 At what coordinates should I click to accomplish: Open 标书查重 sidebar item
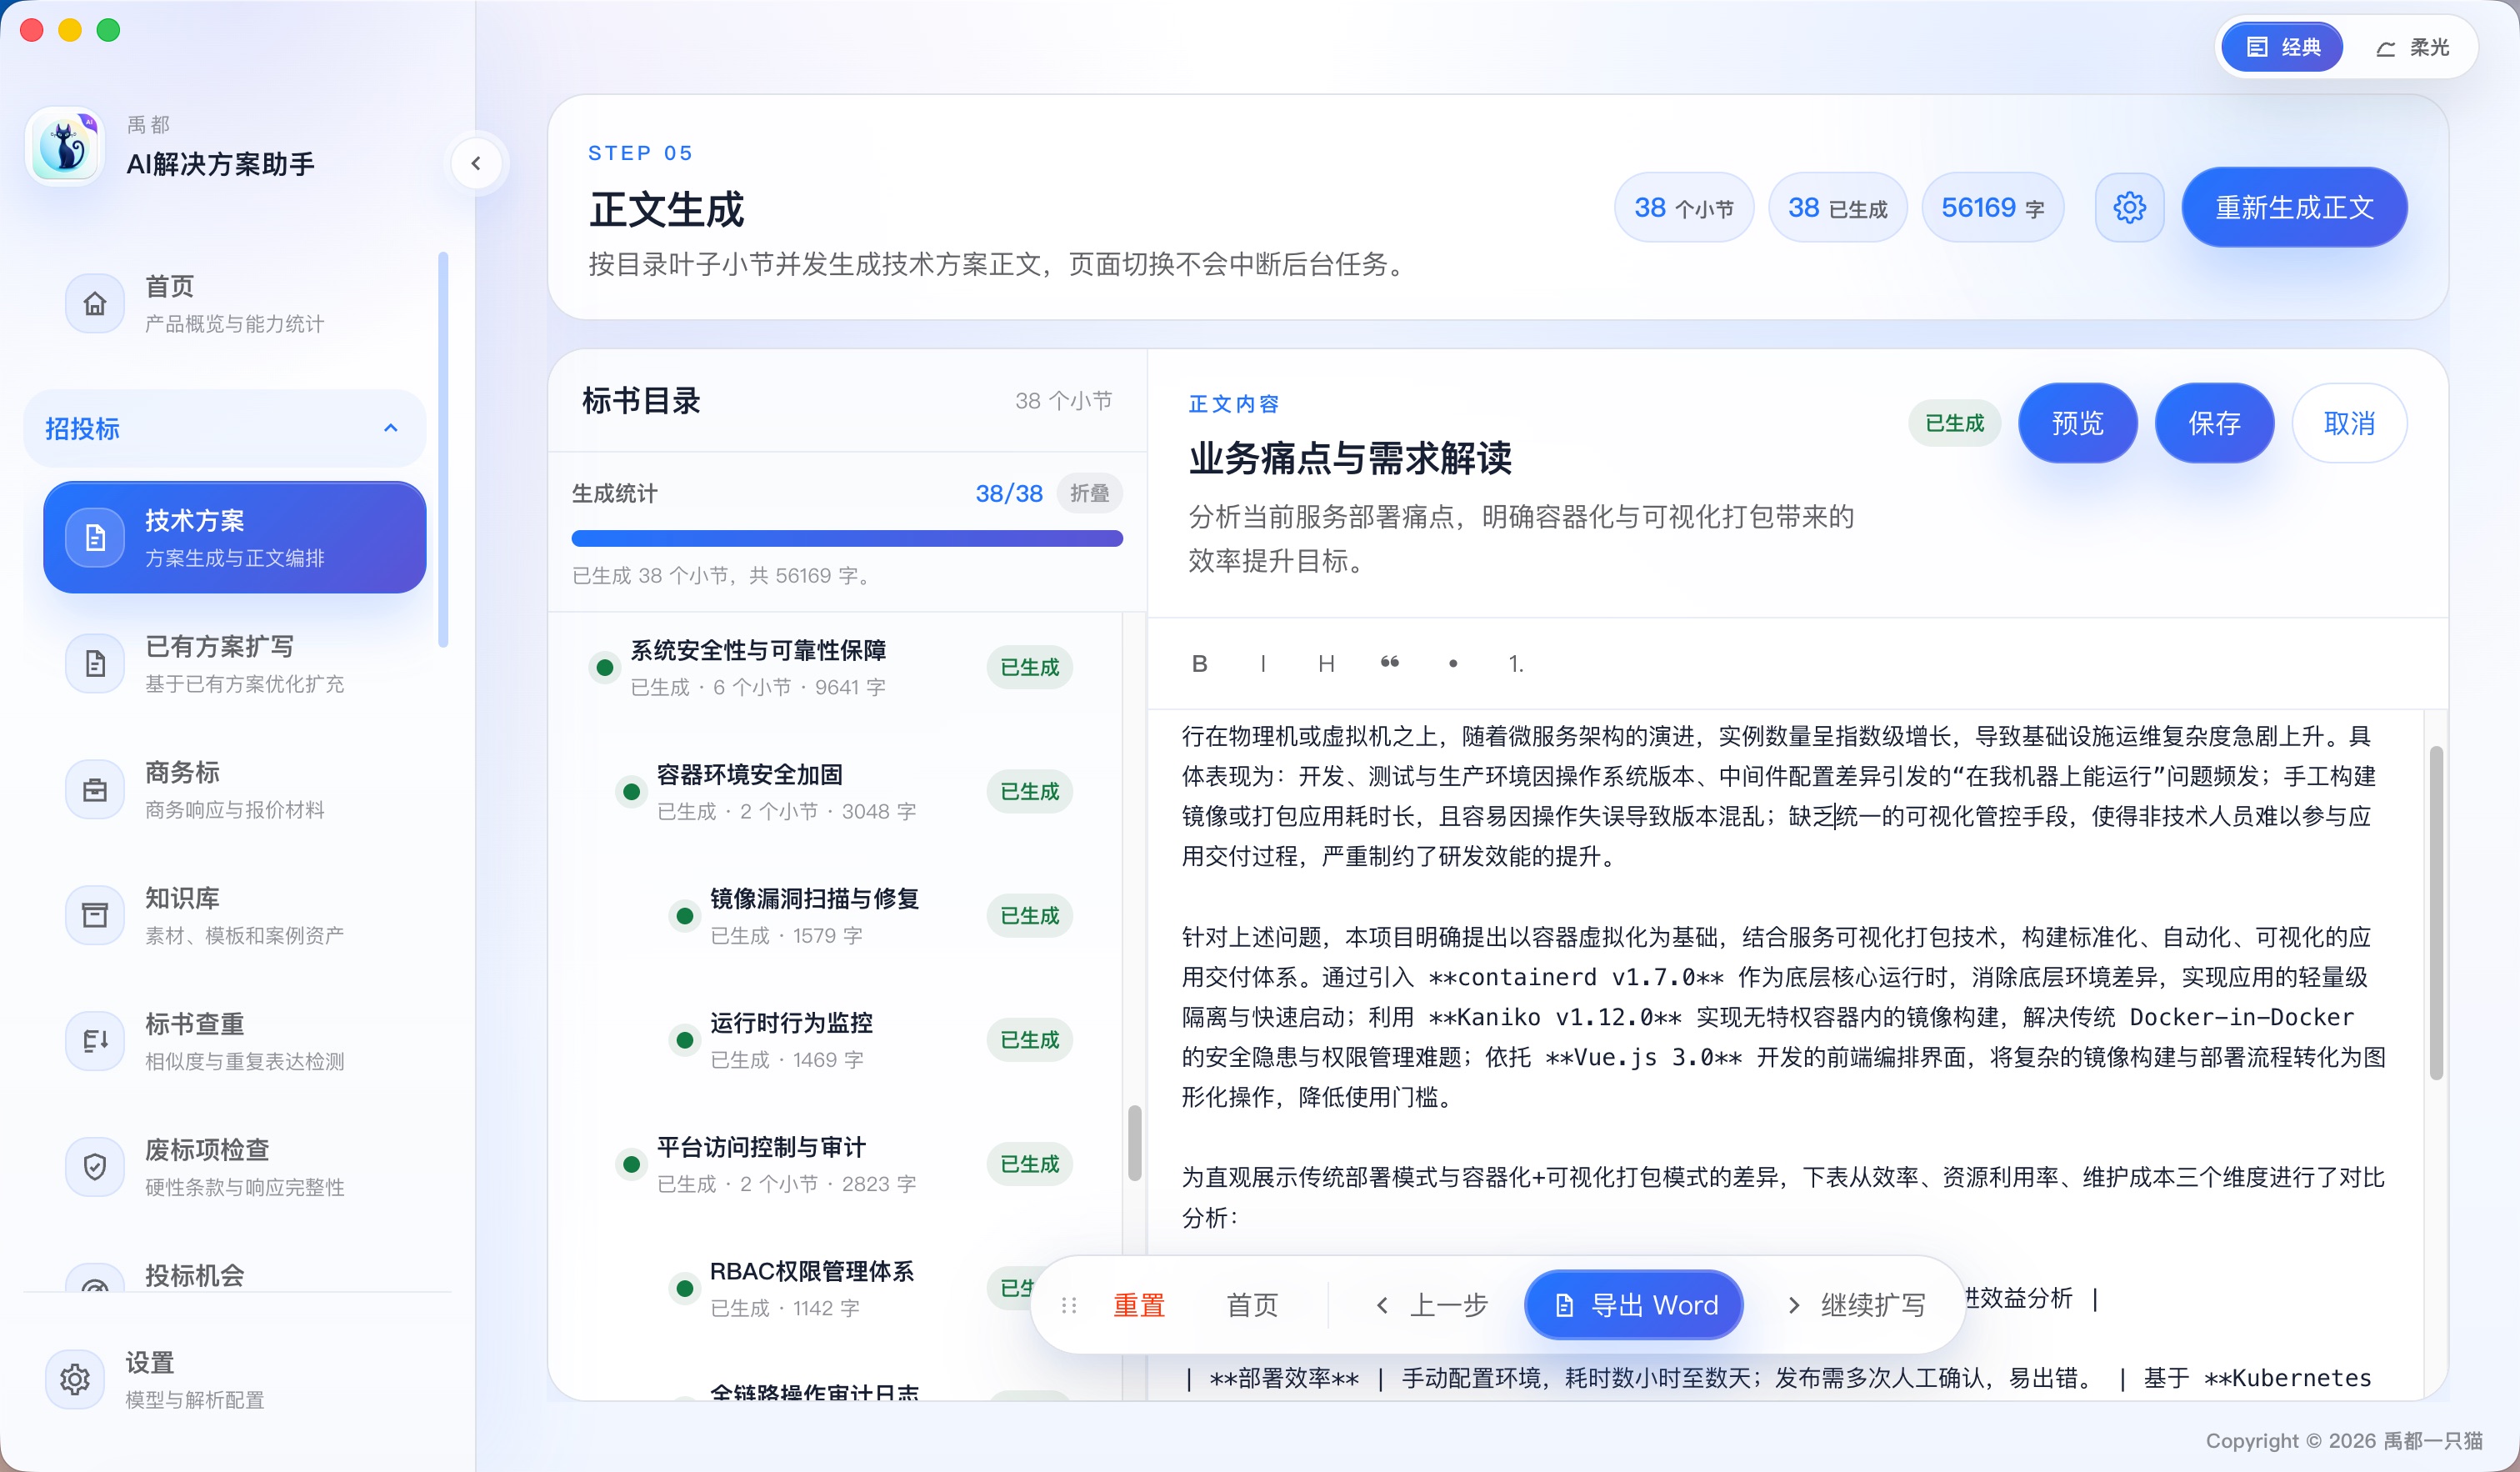(x=235, y=1041)
